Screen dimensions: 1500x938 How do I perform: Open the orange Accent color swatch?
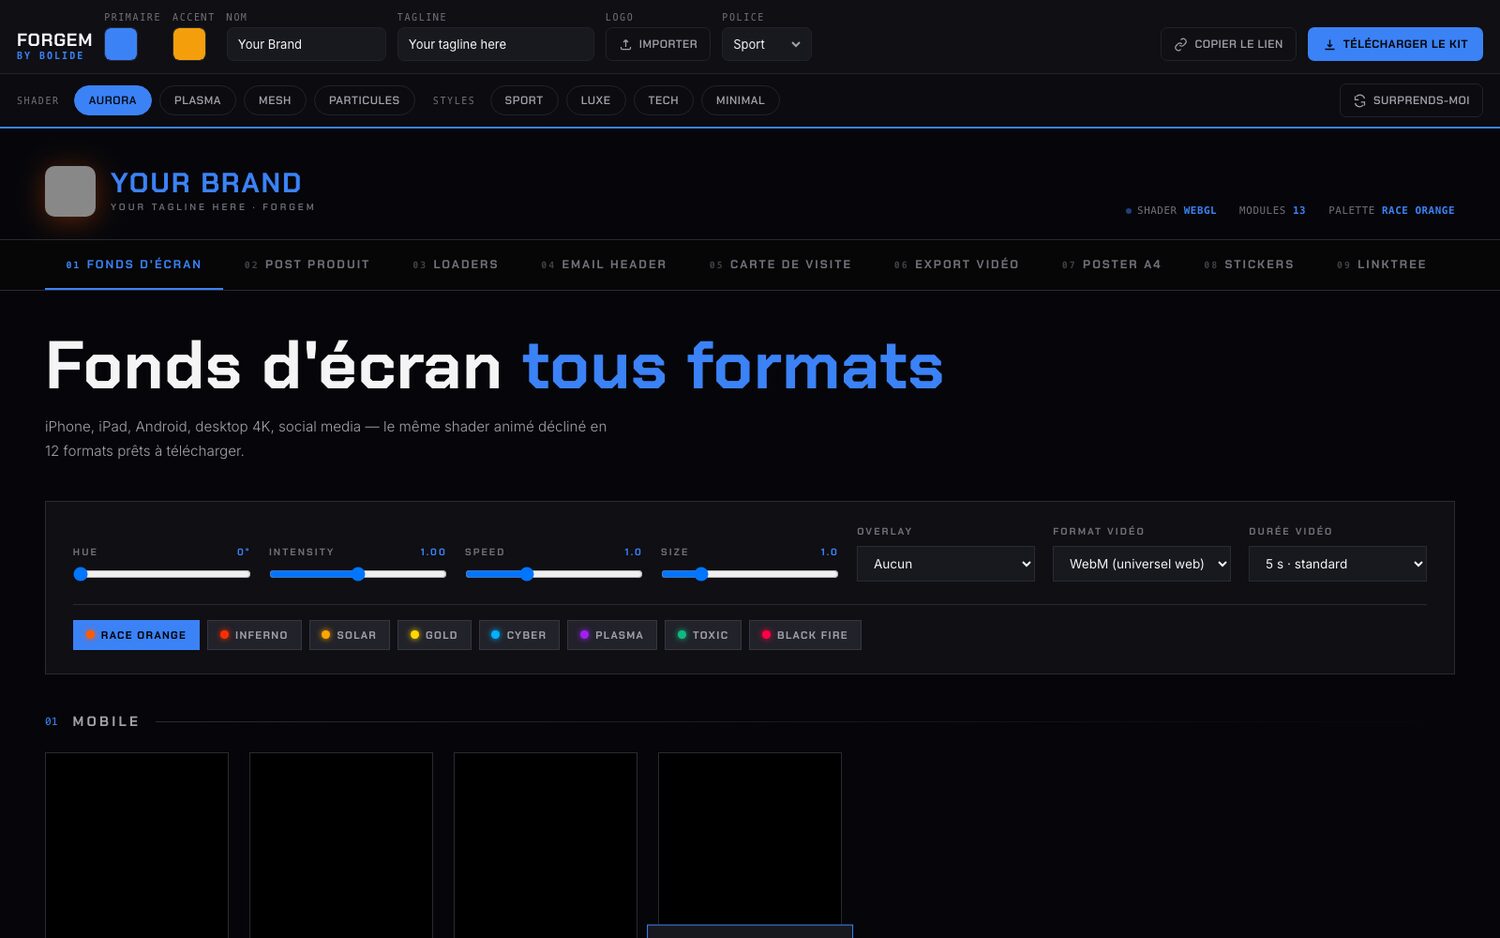point(189,44)
